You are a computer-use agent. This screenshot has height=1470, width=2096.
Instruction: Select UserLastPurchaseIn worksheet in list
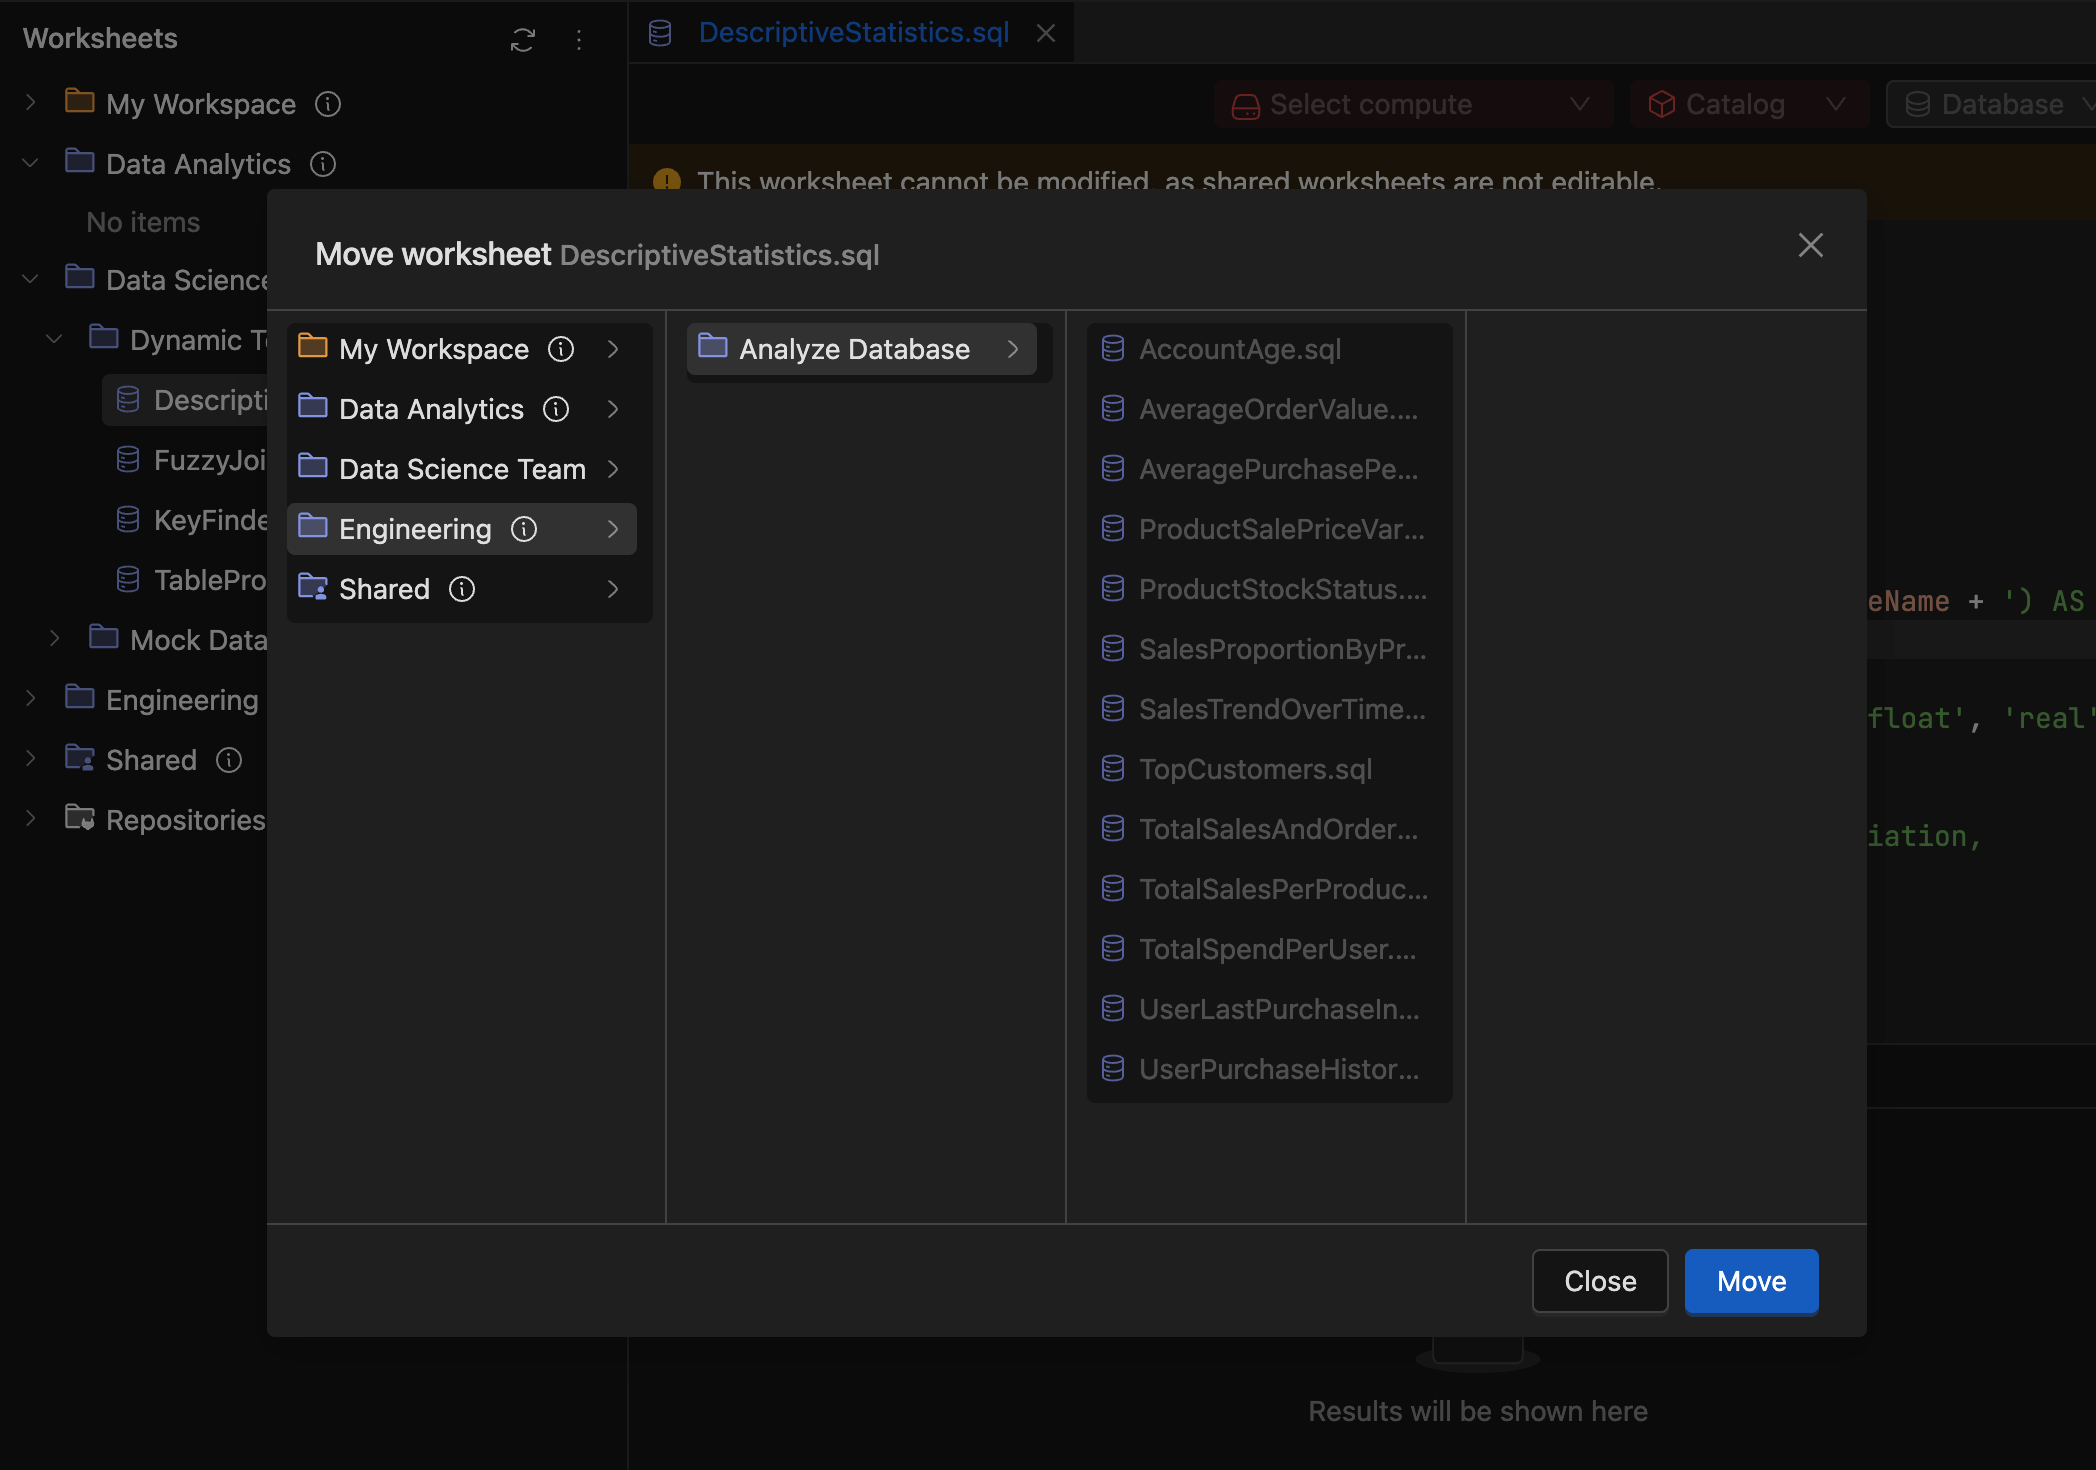tap(1262, 1009)
